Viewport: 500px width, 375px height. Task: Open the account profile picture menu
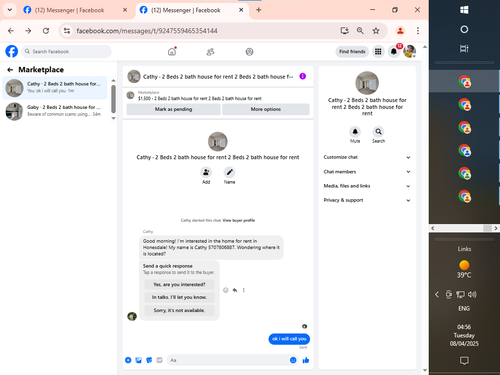coord(409,51)
